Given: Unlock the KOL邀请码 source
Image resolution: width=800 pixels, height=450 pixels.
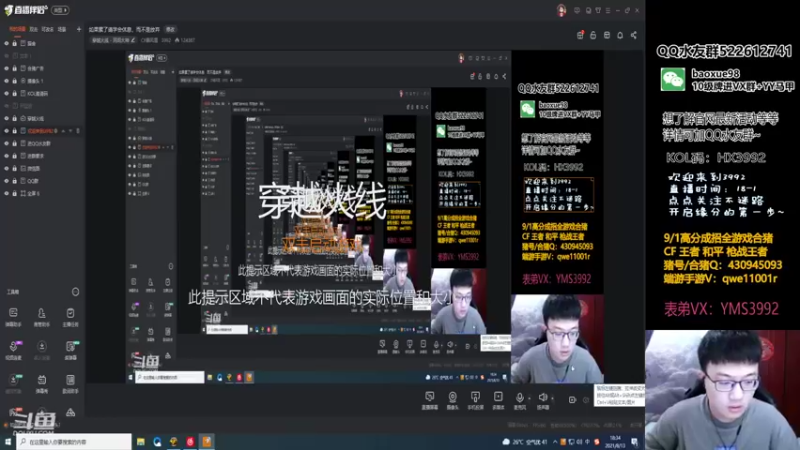Looking at the screenshot, I should [14, 93].
